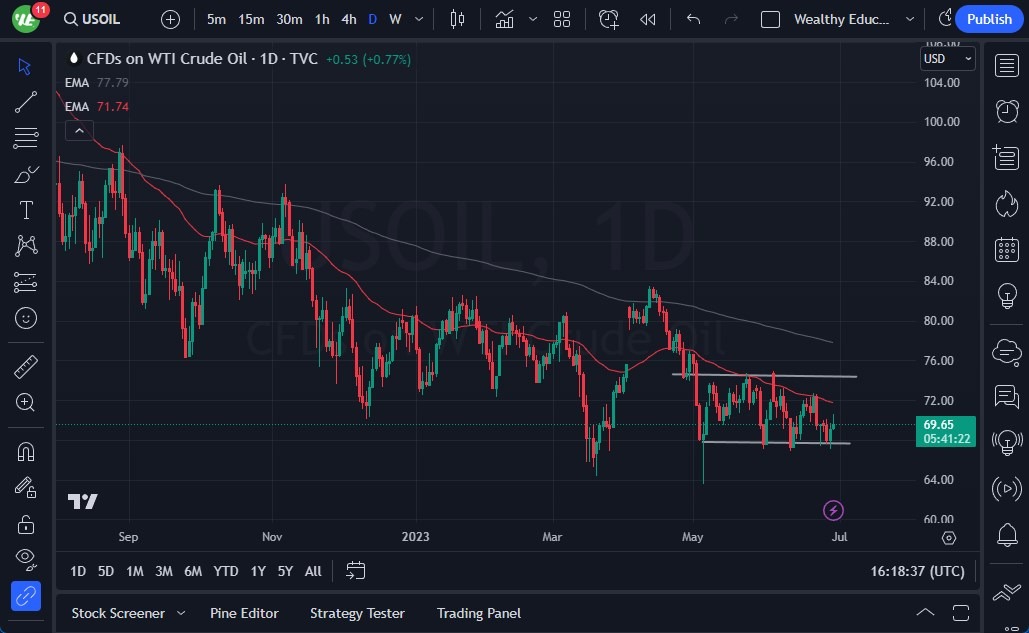1029x633 pixels.
Task: Toggle Magnet mode for drawings
Action: point(25,451)
